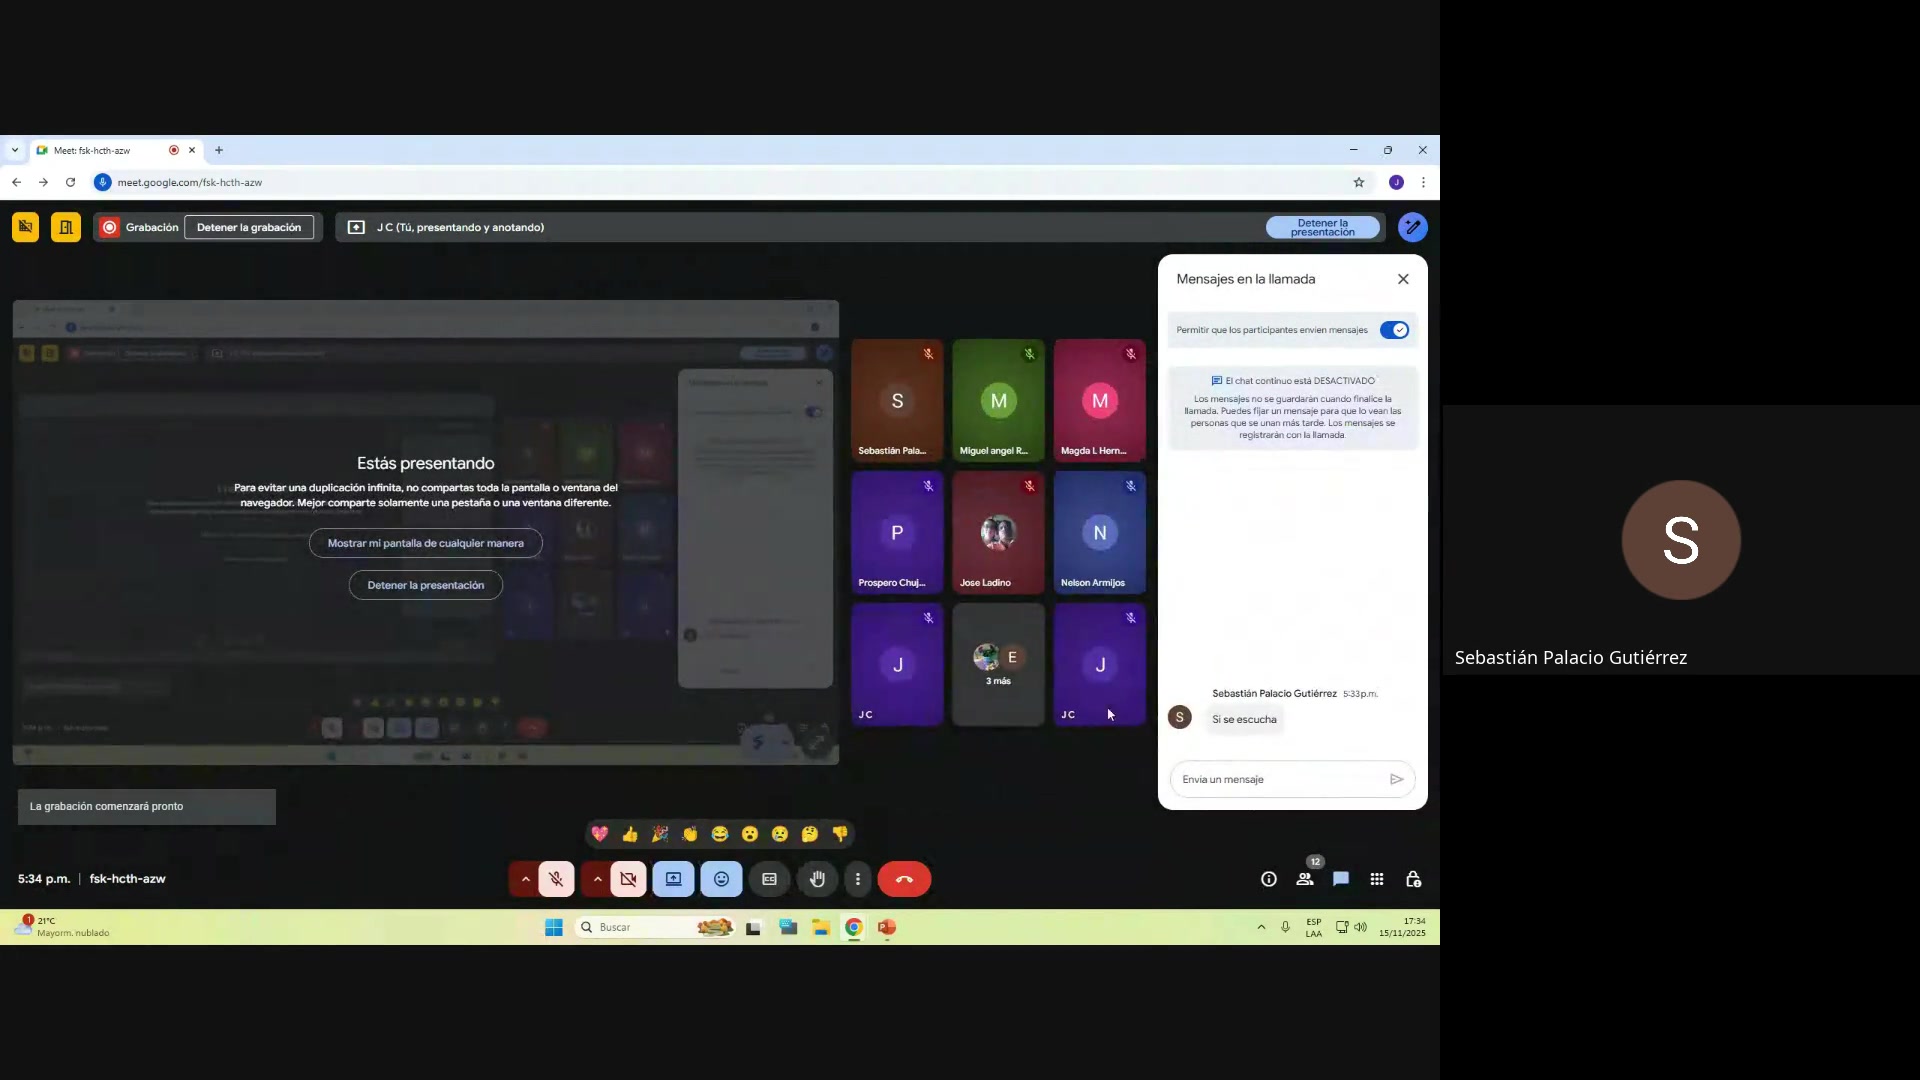Screen dimensions: 1920x1080
Task: Toggle the microphone mute button
Action: point(556,879)
